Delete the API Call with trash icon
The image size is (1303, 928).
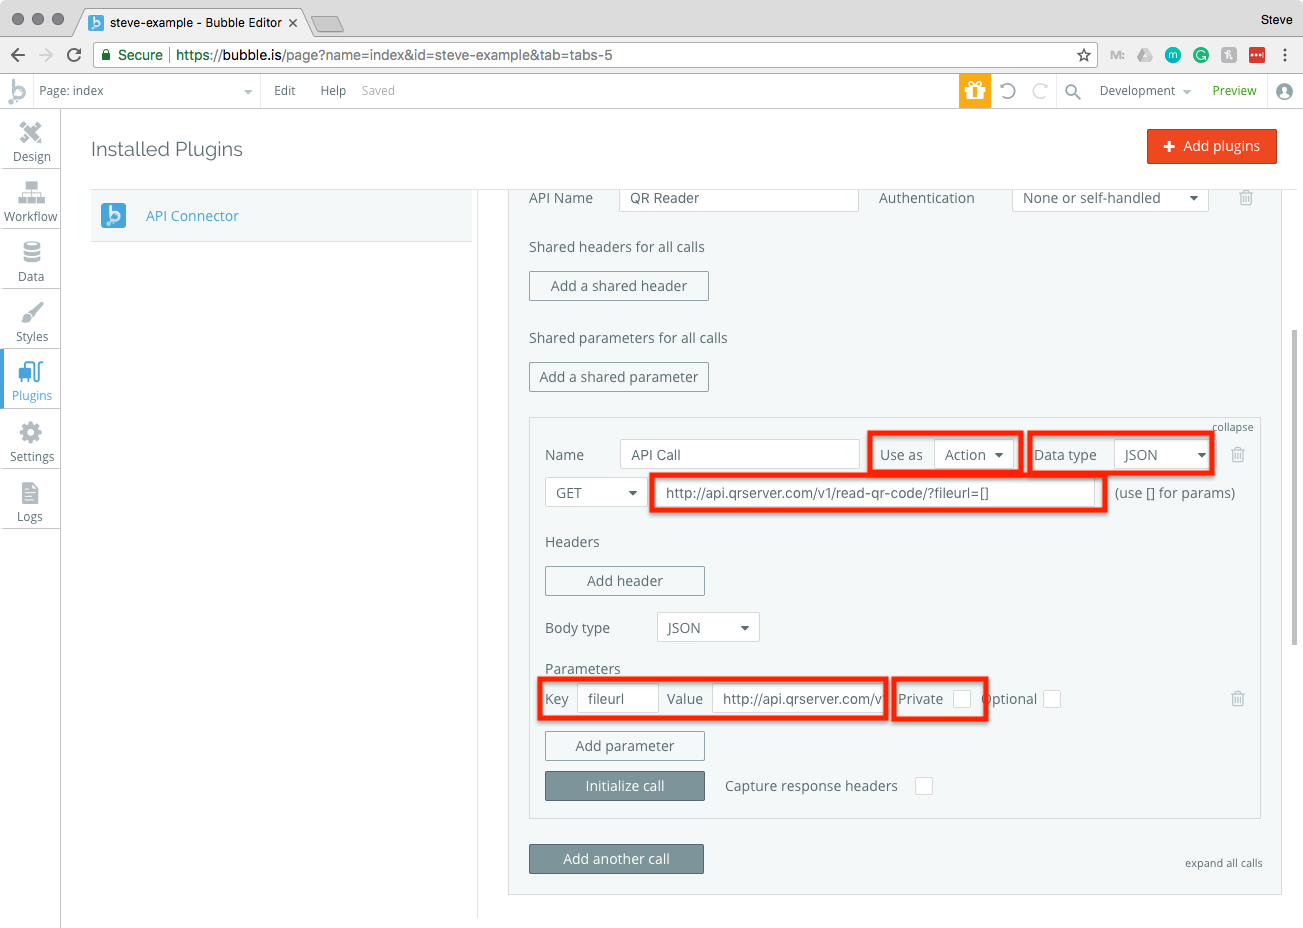point(1238,455)
